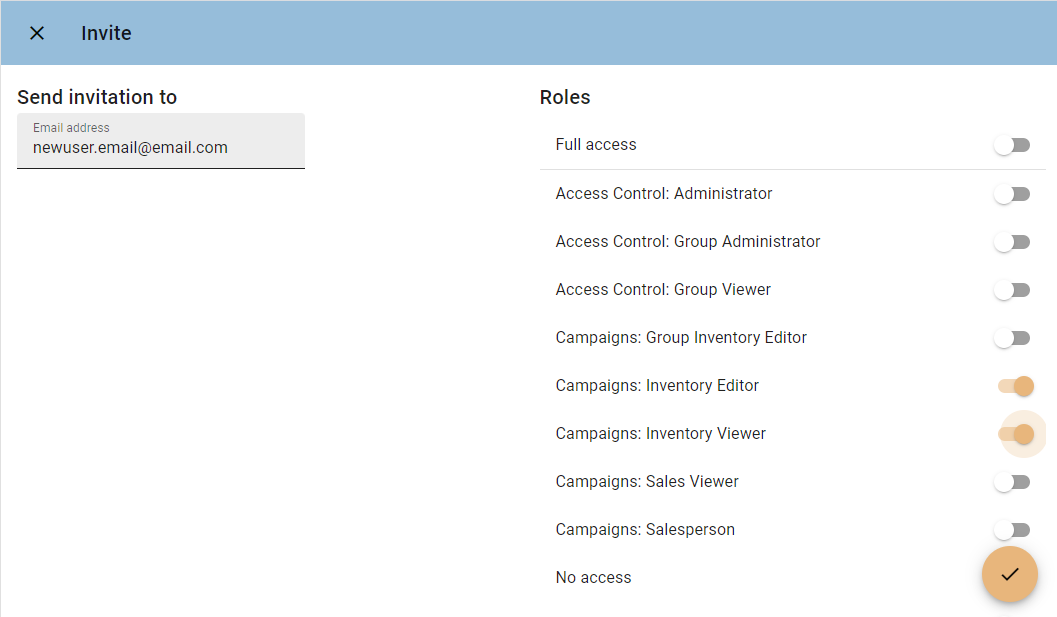Image resolution: width=1057 pixels, height=617 pixels.
Task: Switch on Campaigns: Salesperson role
Action: click(1012, 530)
